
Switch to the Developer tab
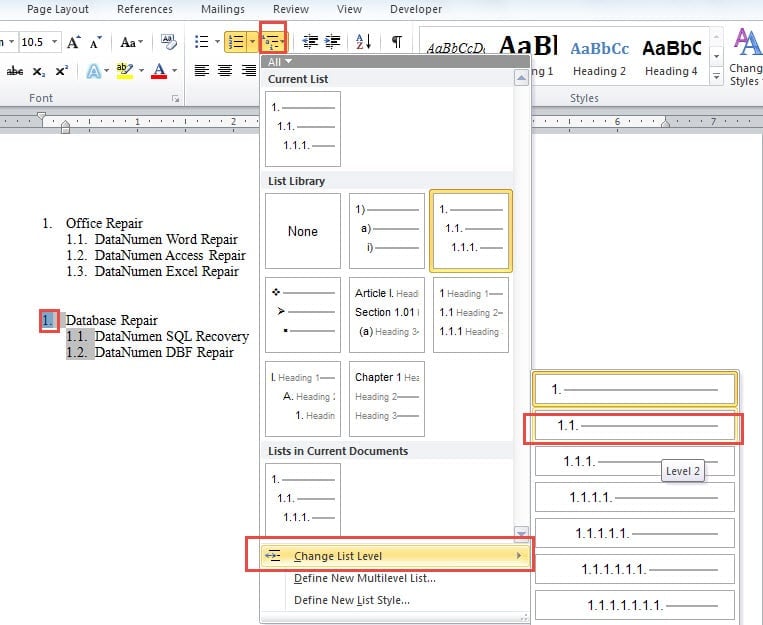pos(416,9)
